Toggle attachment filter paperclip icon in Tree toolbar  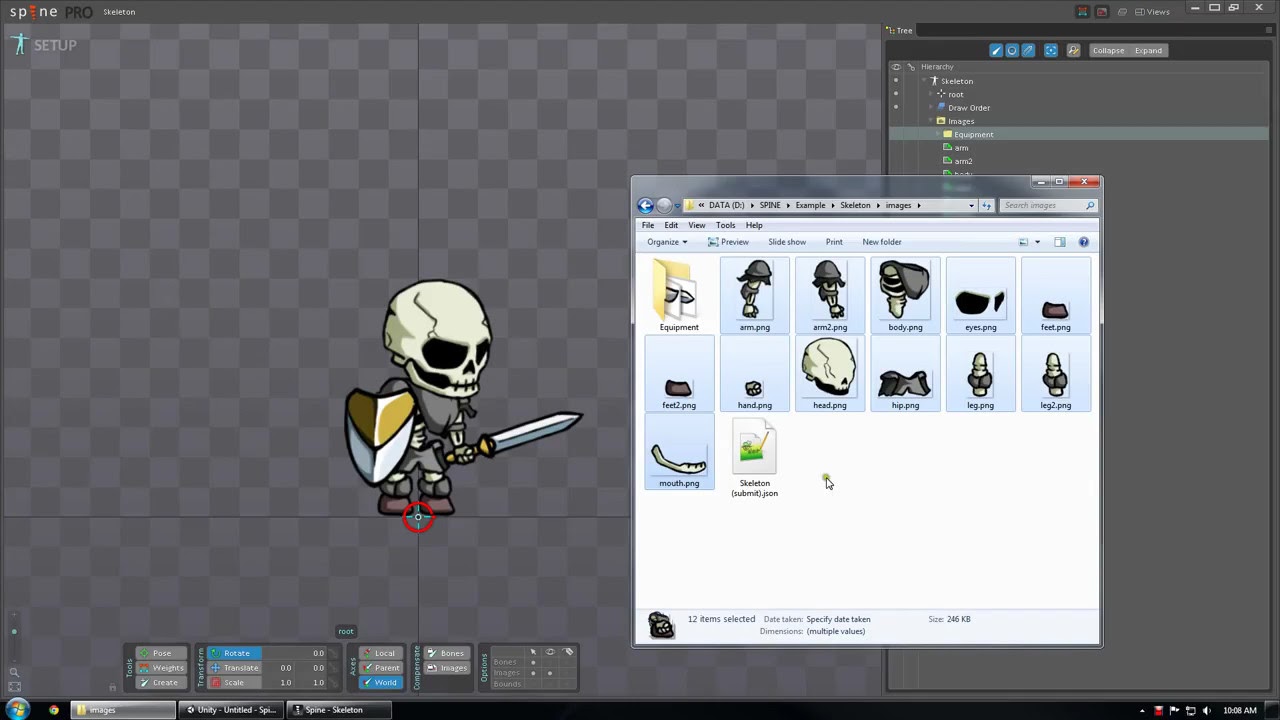(1028, 50)
